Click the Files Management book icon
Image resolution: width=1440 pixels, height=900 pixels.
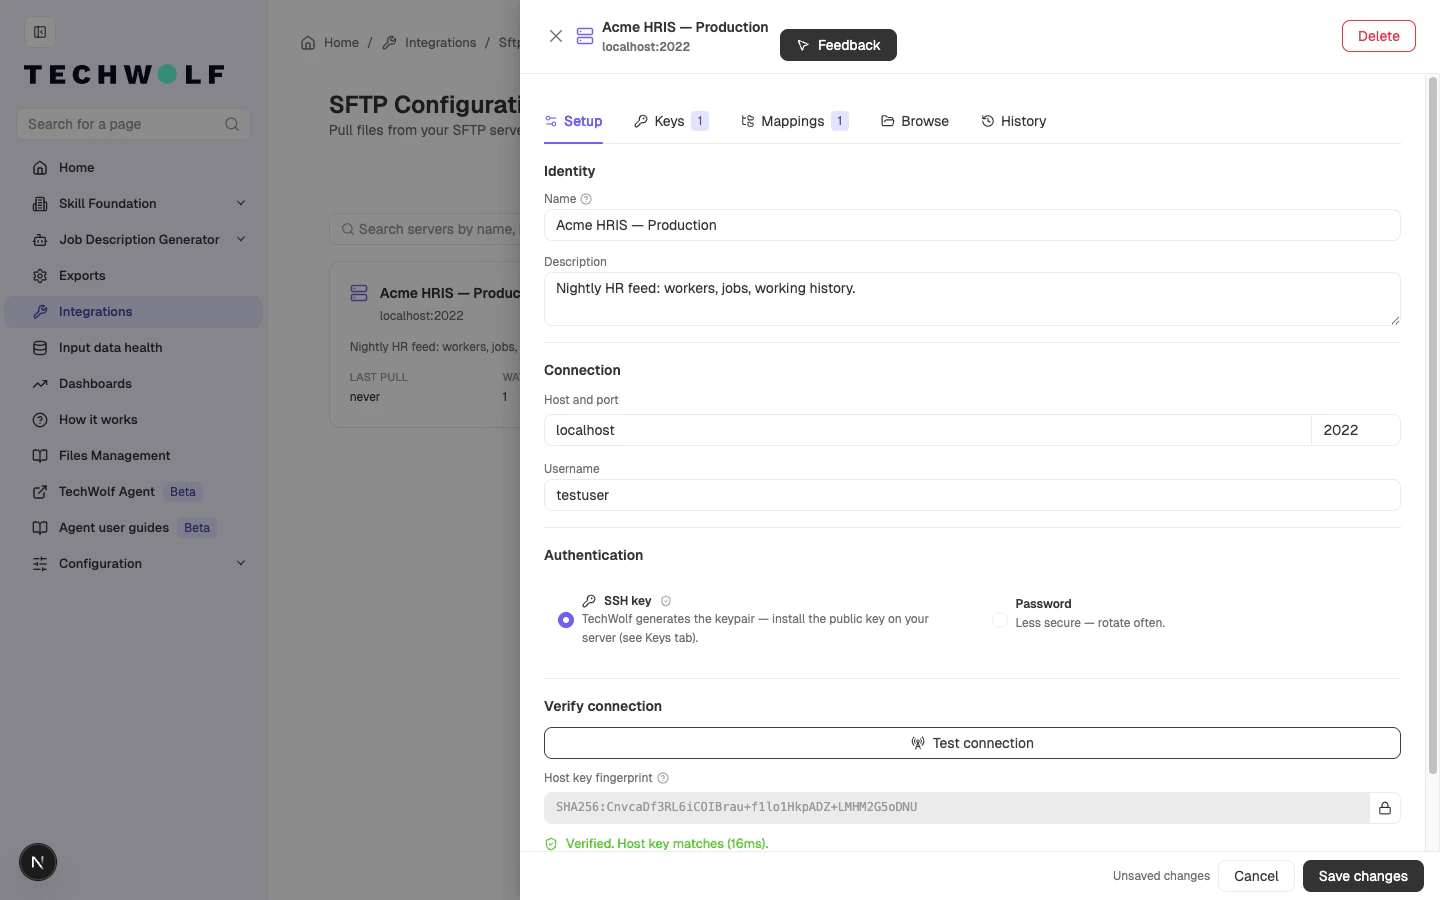click(x=40, y=456)
